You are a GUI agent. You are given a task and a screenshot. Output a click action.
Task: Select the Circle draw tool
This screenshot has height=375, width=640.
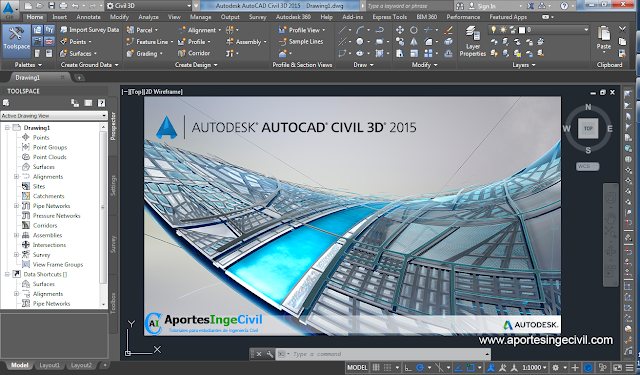[x=360, y=42]
